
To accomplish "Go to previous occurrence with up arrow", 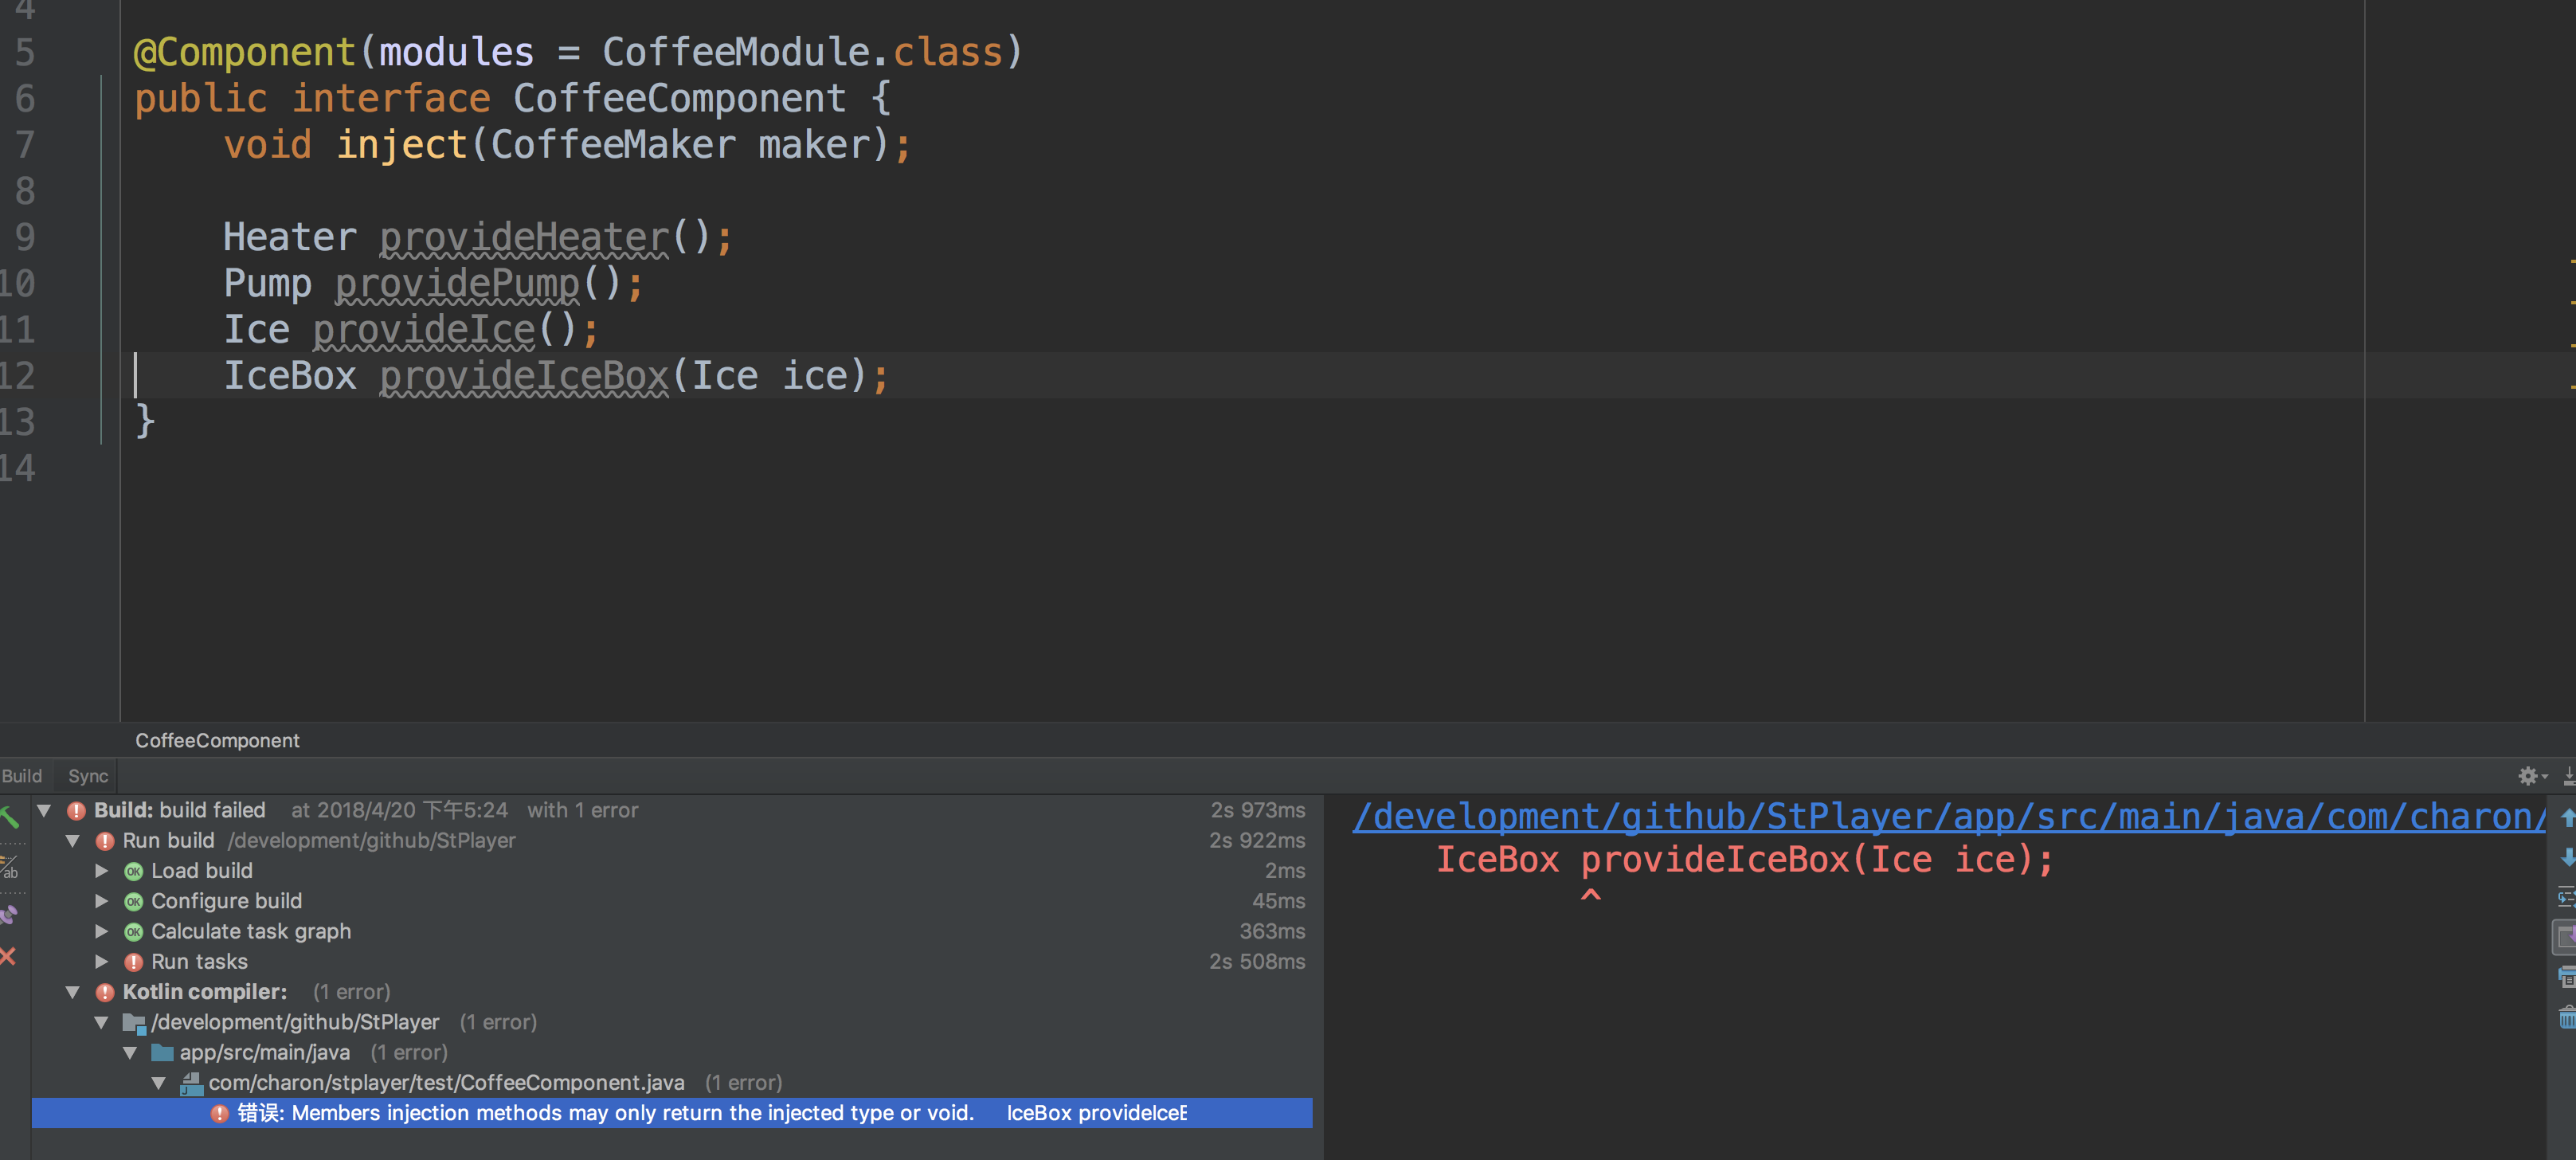I will 2567,818.
